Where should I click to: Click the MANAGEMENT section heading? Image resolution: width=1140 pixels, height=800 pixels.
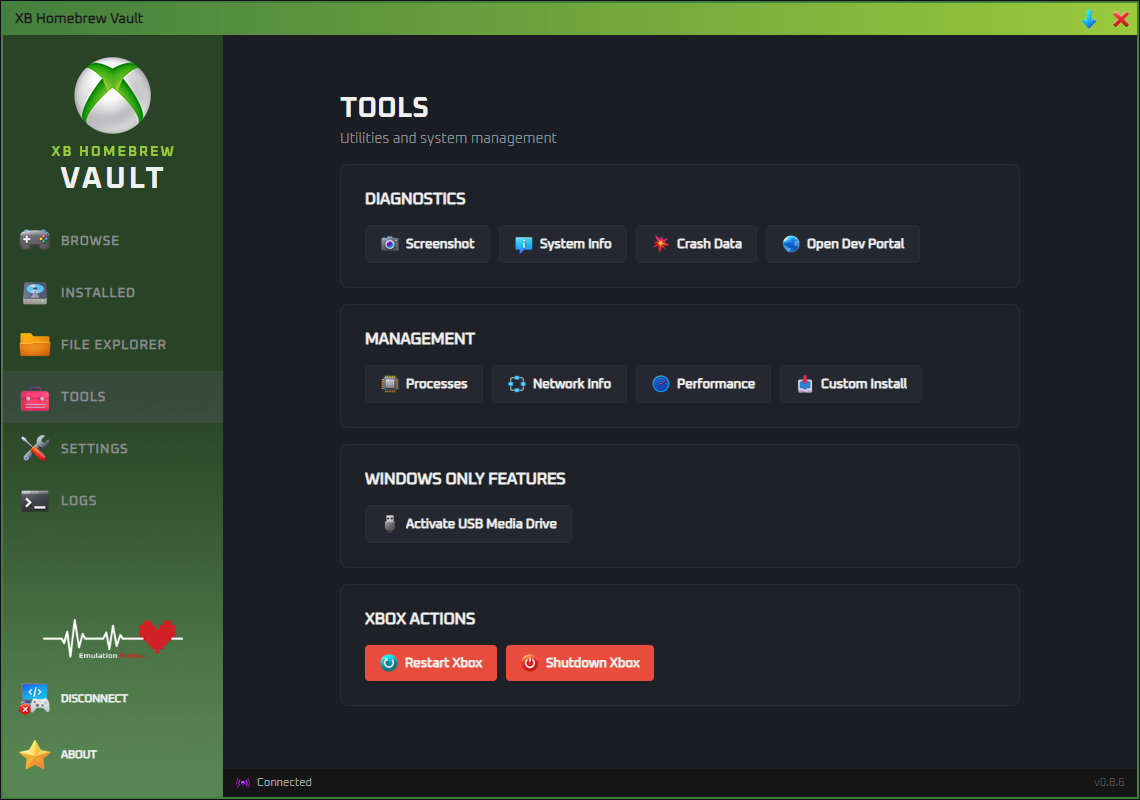(x=420, y=339)
